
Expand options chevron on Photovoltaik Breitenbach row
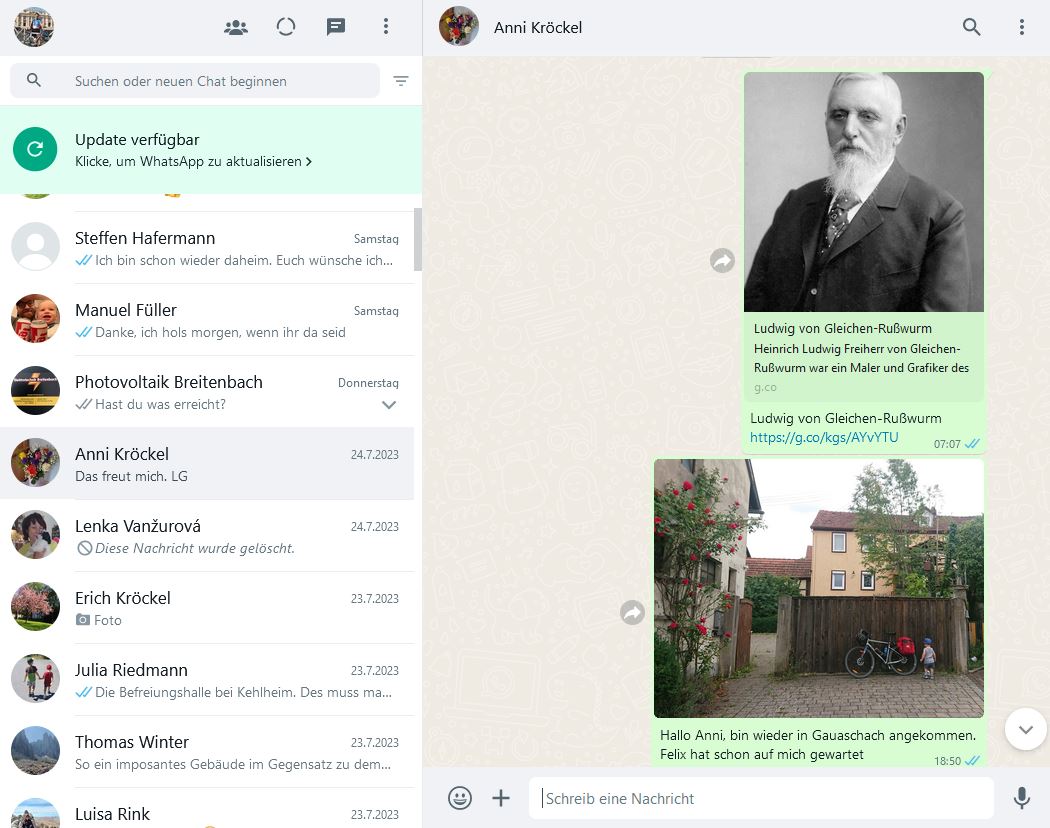click(389, 405)
